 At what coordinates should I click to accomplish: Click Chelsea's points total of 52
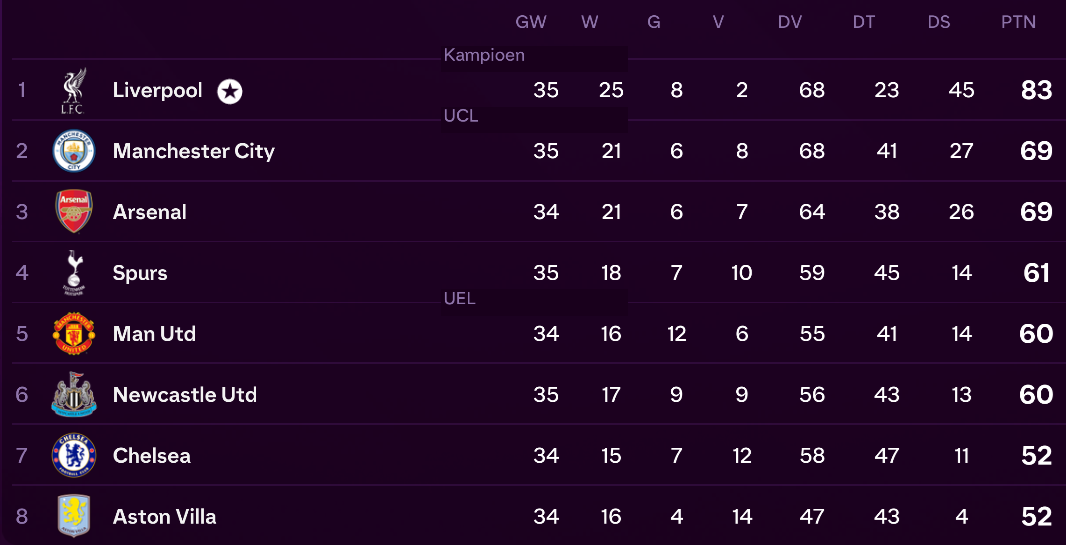tap(1036, 456)
